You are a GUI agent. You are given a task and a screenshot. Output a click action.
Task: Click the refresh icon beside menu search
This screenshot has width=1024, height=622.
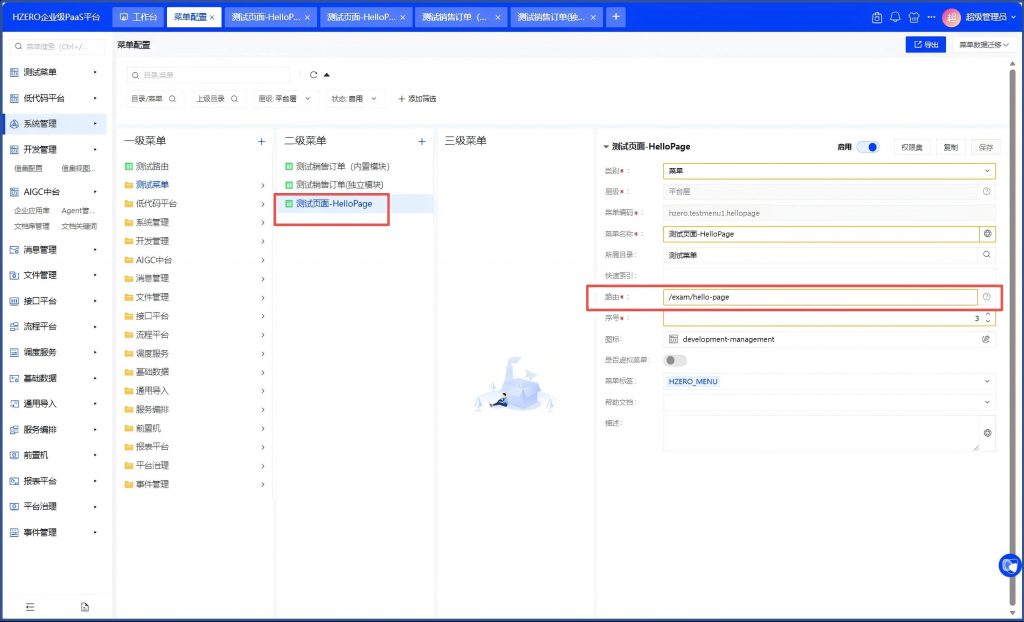(x=313, y=74)
